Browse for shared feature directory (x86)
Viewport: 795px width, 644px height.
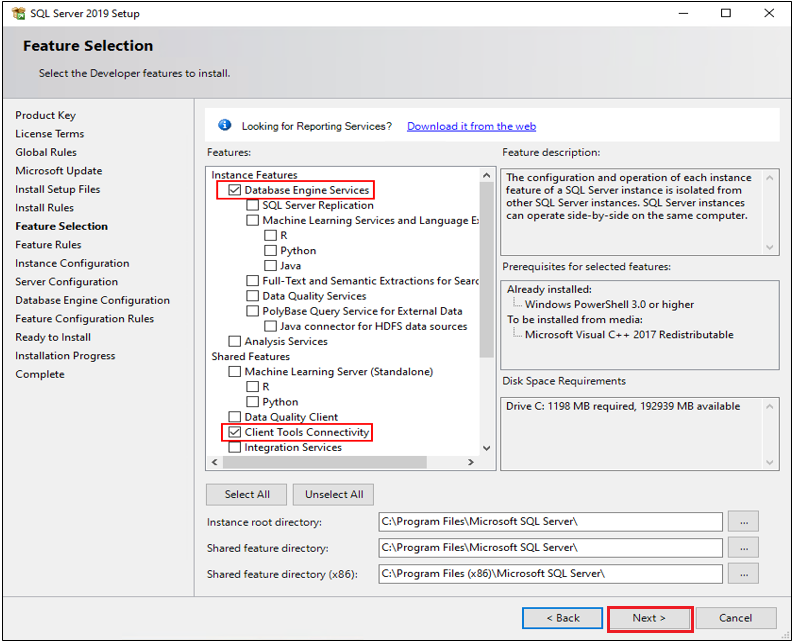point(743,574)
